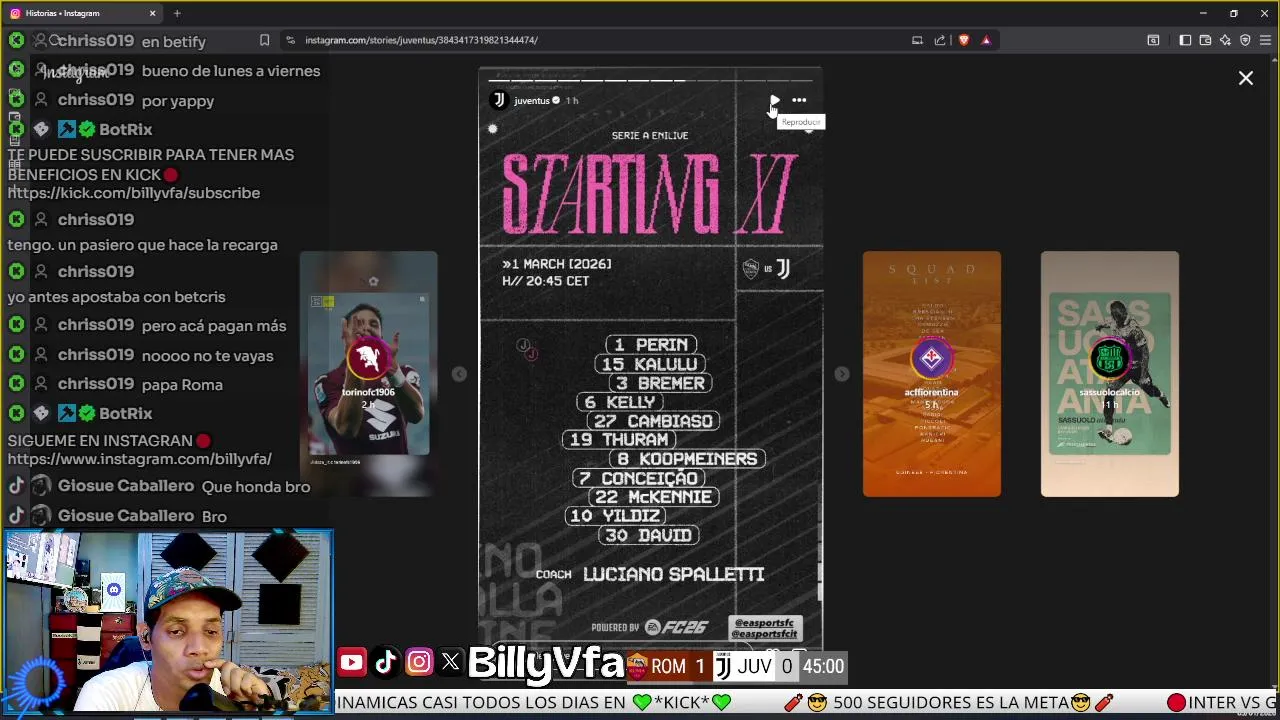Open the kick.com/billyvfa/subscribe chat link
This screenshot has width=1280, height=720.
click(134, 193)
